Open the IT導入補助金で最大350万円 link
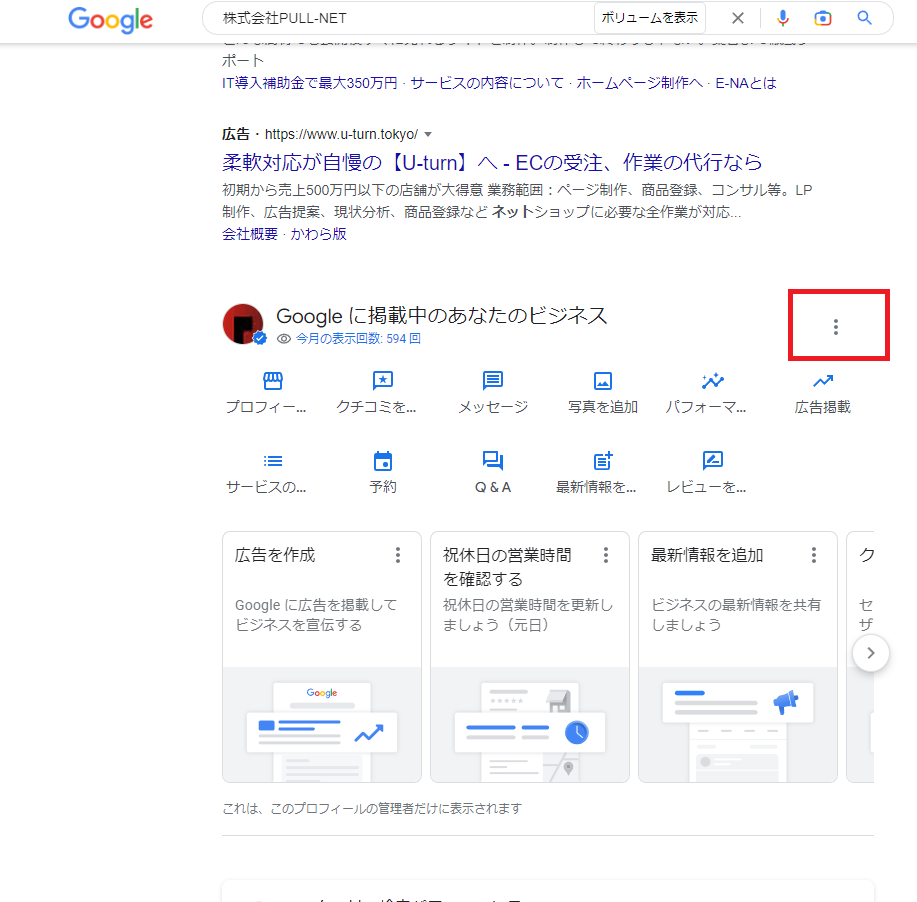917x902 pixels. 309,83
